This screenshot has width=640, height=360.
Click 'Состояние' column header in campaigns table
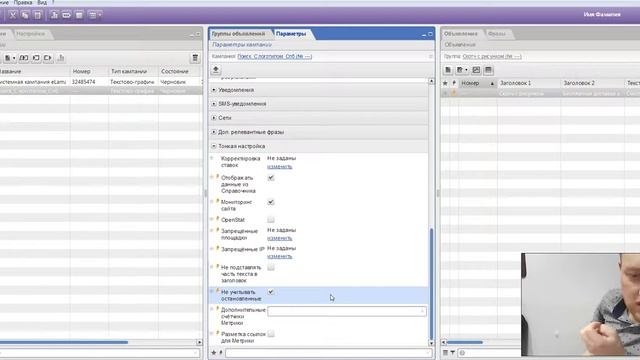[180, 71]
